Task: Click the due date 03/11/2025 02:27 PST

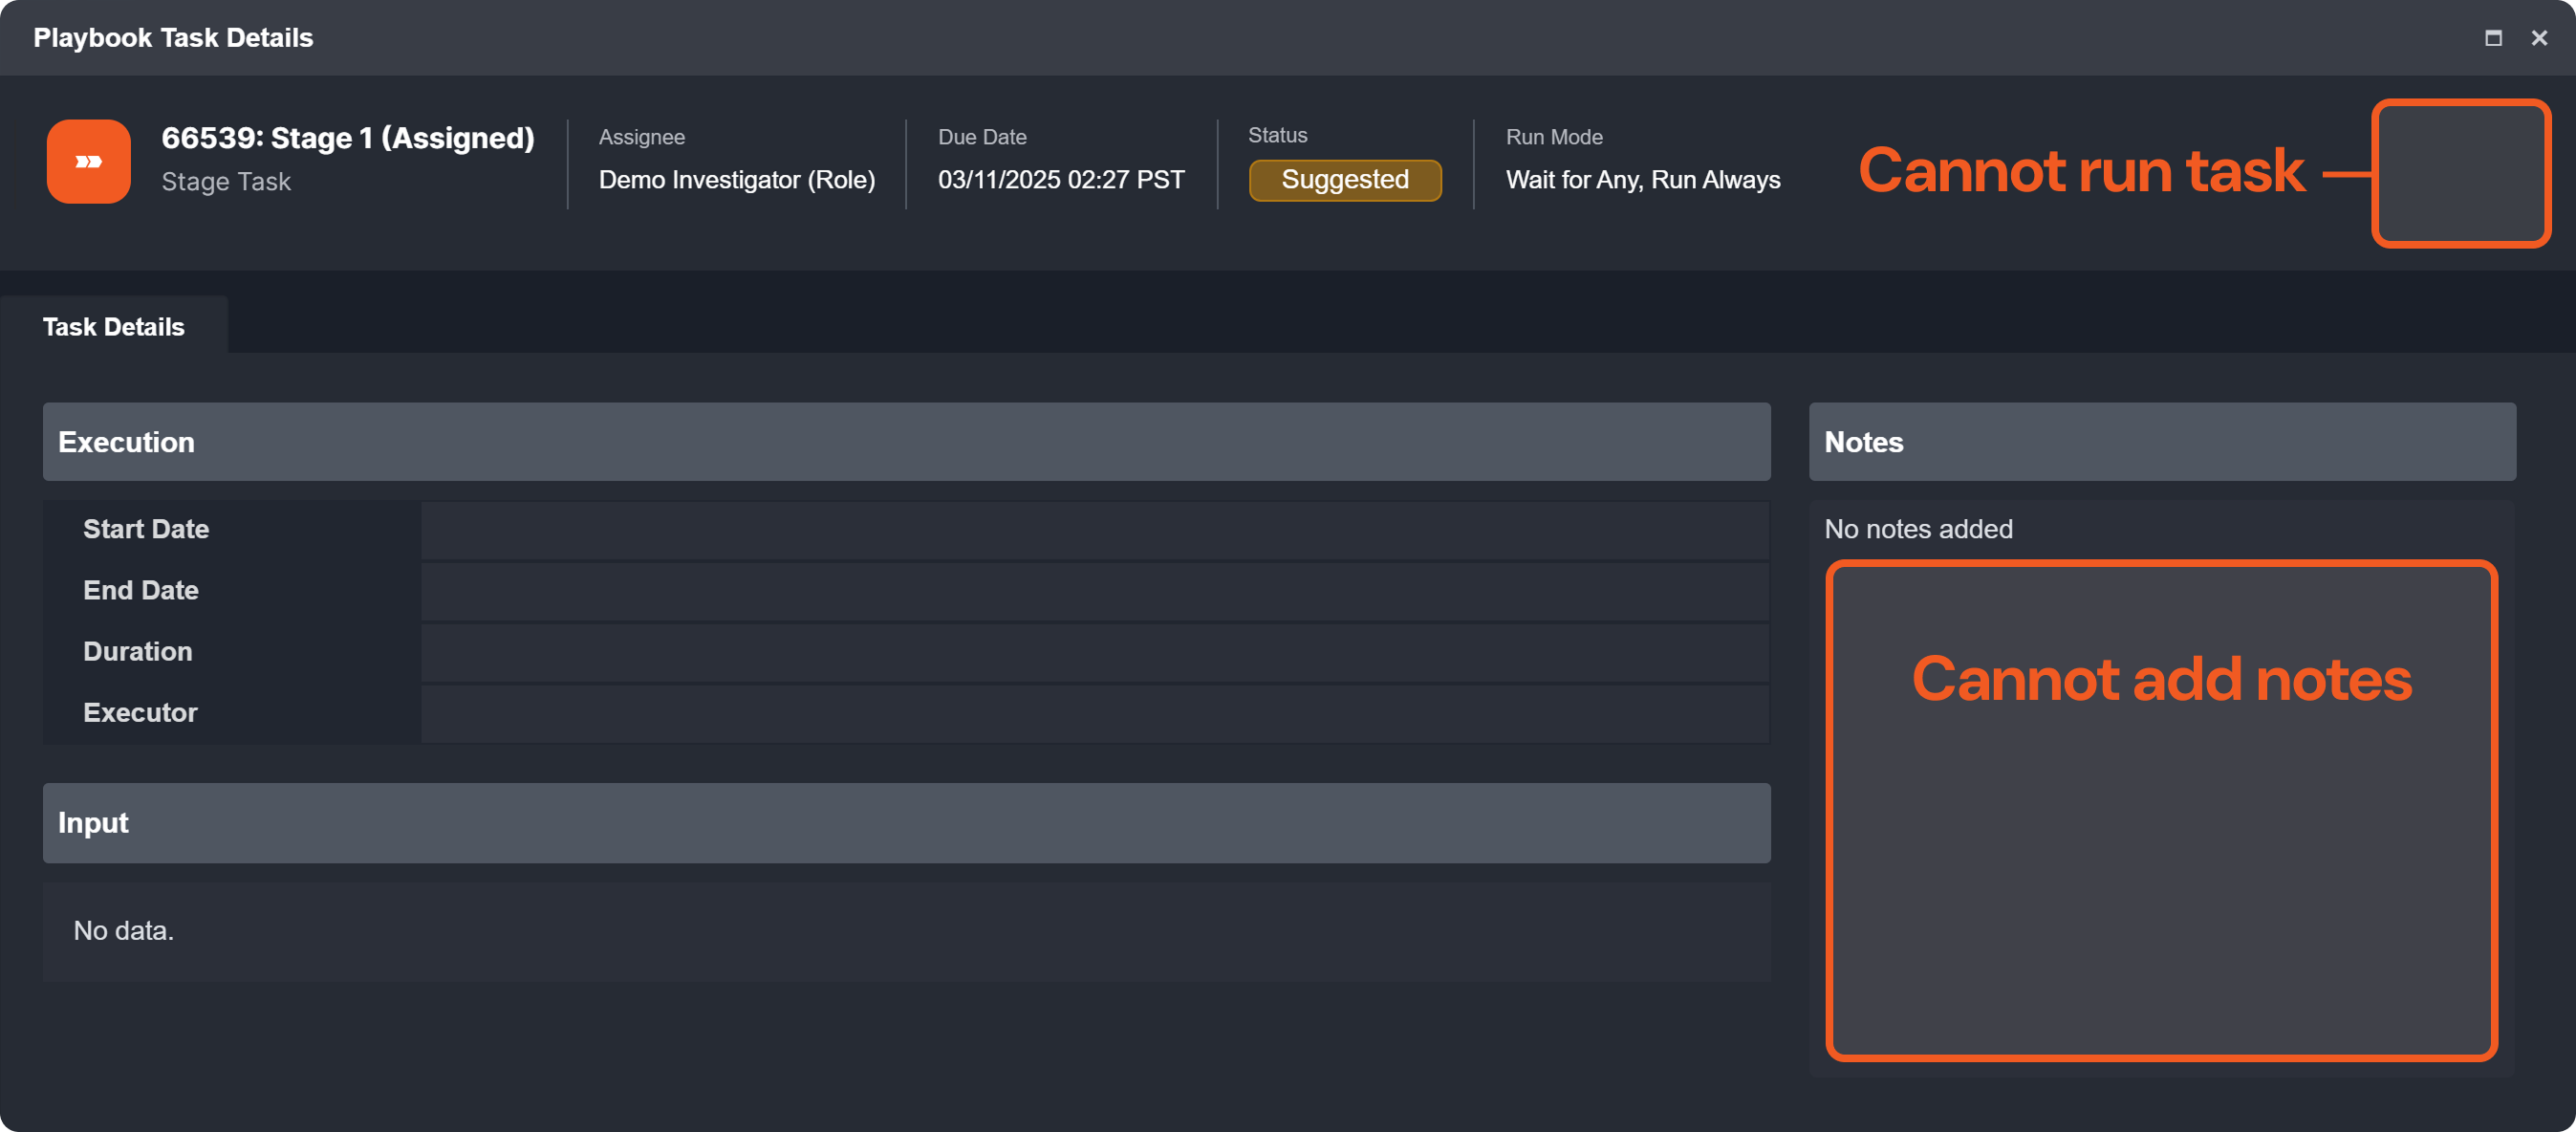Action: coord(1060,180)
